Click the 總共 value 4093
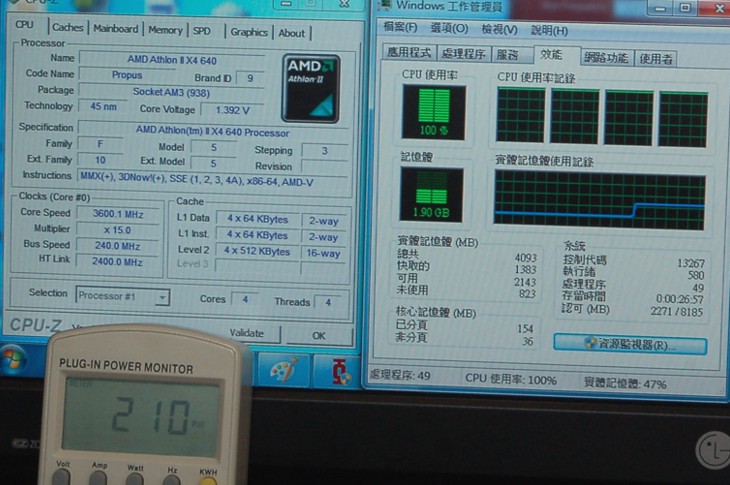The width and height of the screenshot is (730, 485). coord(526,258)
